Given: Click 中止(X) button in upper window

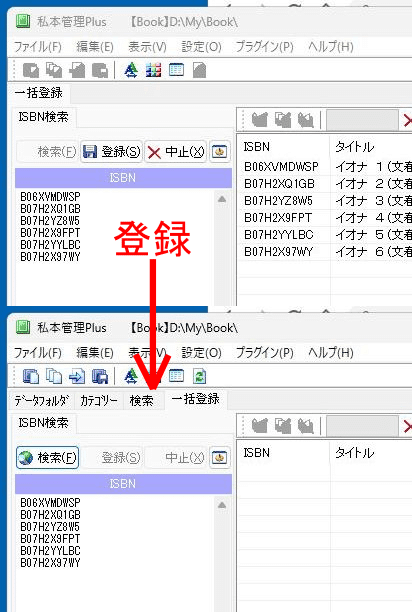Looking at the screenshot, I should [x=176, y=151].
